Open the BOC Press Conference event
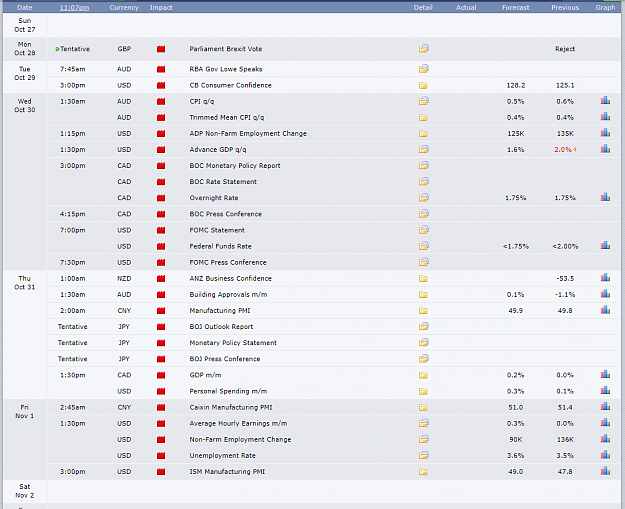This screenshot has height=509, width=625. coord(226,214)
